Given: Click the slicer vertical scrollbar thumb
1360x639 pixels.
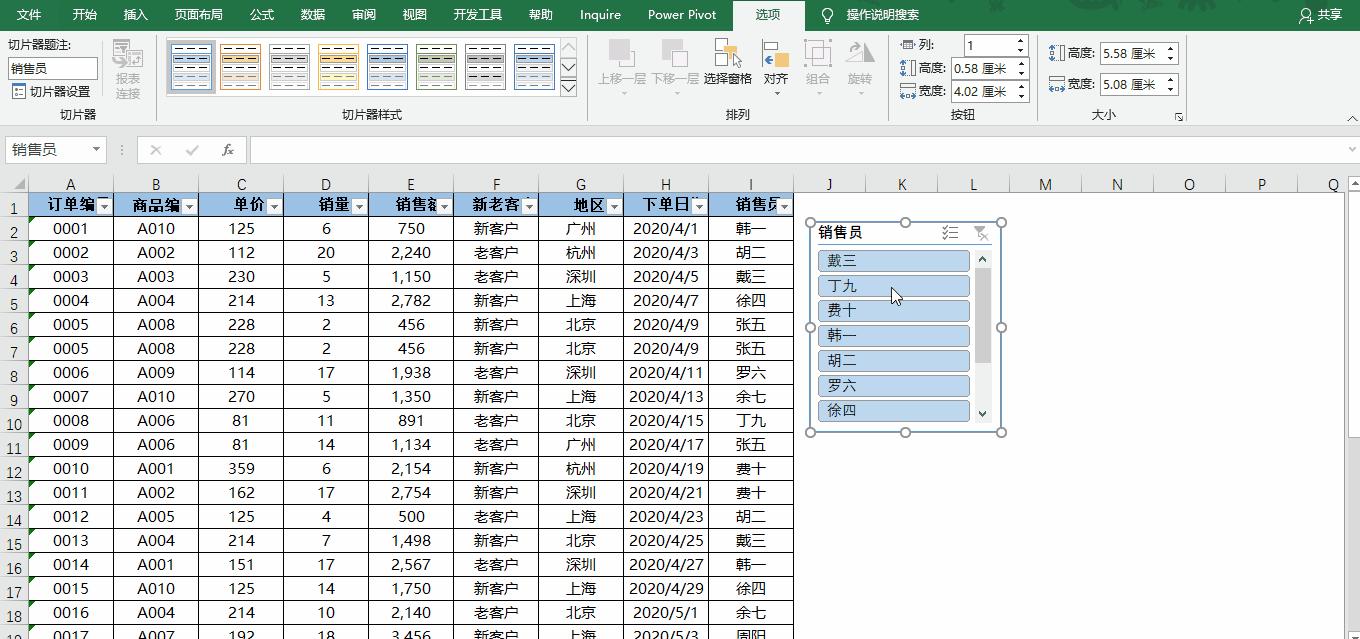Looking at the screenshot, I should click(983, 315).
